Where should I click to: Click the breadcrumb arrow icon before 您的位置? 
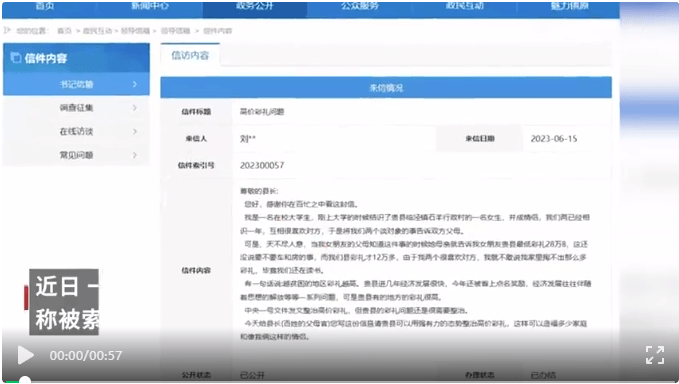pos(7,30)
